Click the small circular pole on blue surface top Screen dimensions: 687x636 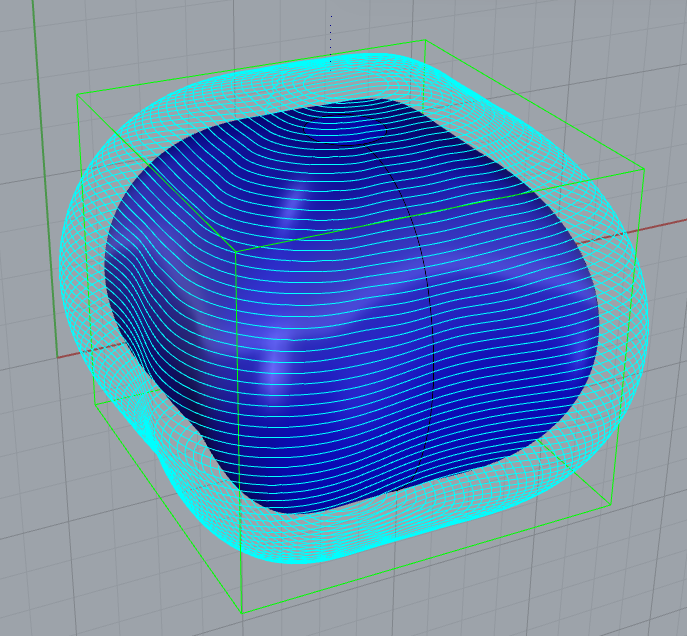point(345,131)
